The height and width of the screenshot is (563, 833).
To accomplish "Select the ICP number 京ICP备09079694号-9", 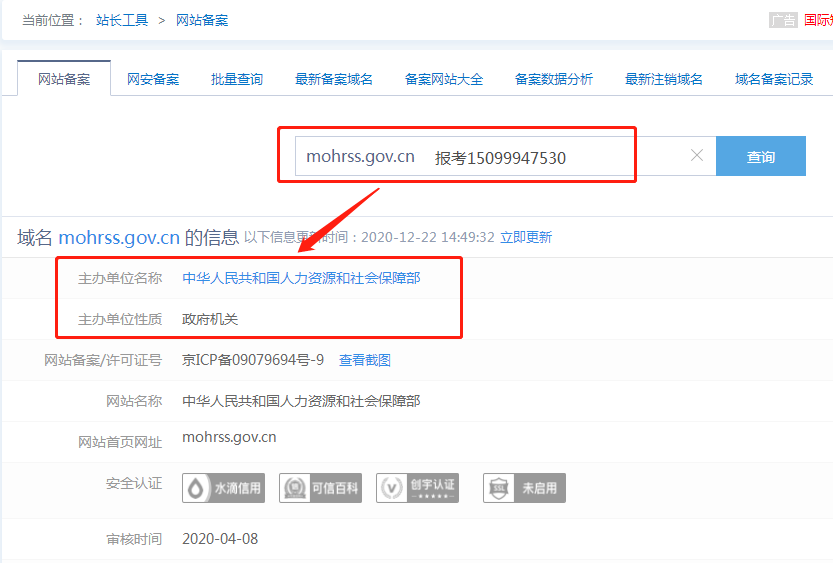I will point(253,360).
